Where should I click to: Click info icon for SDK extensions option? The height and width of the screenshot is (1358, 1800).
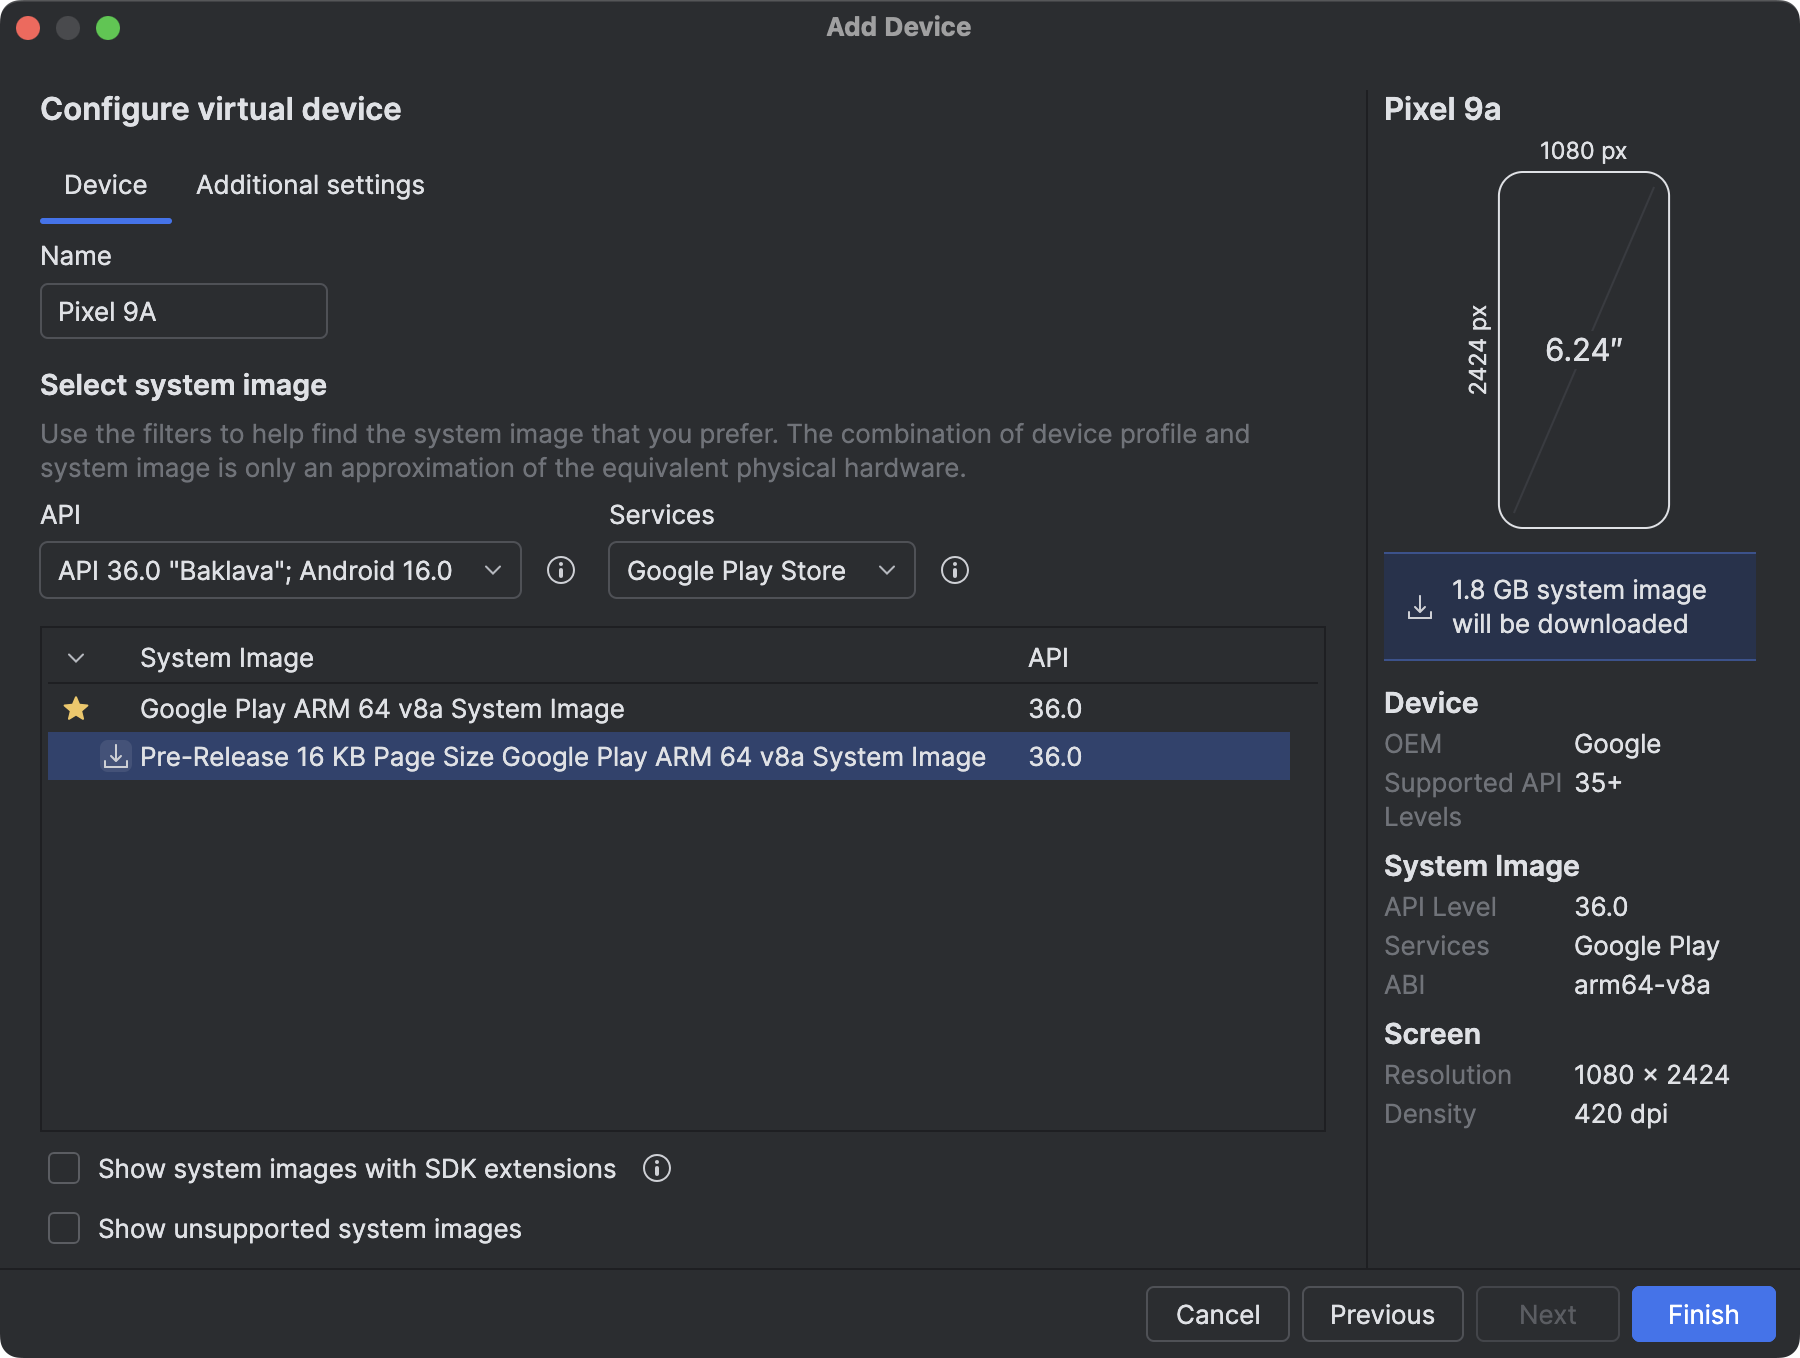click(x=657, y=1168)
